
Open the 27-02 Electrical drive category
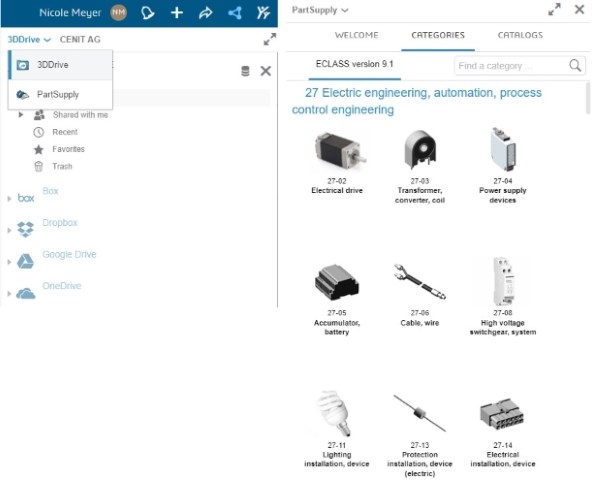(x=337, y=162)
